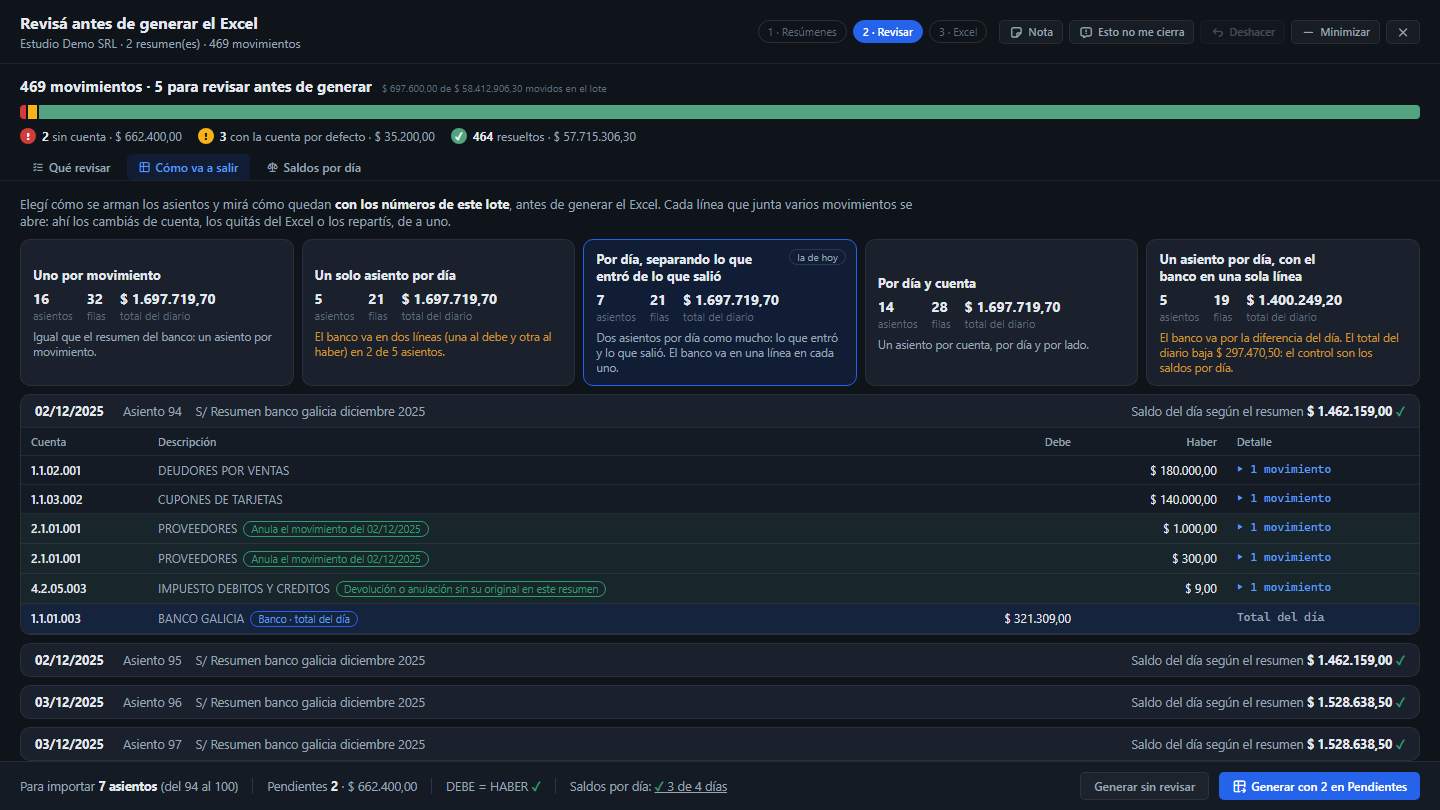This screenshot has height=810, width=1440.
Task: Click the minimize dash icon in Minimizar
Action: [1308, 32]
